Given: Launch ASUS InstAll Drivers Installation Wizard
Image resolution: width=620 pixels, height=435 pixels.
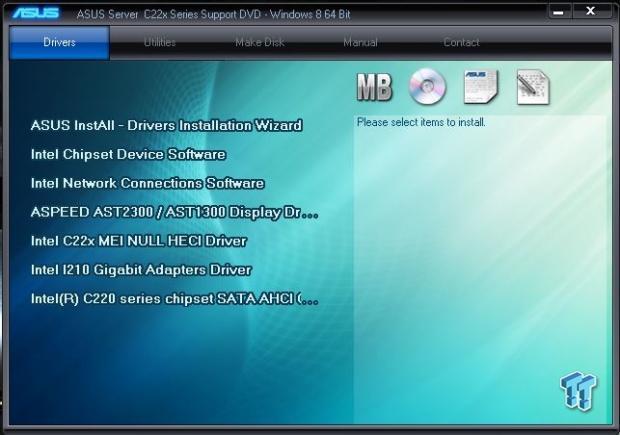Looking at the screenshot, I should 166,125.
